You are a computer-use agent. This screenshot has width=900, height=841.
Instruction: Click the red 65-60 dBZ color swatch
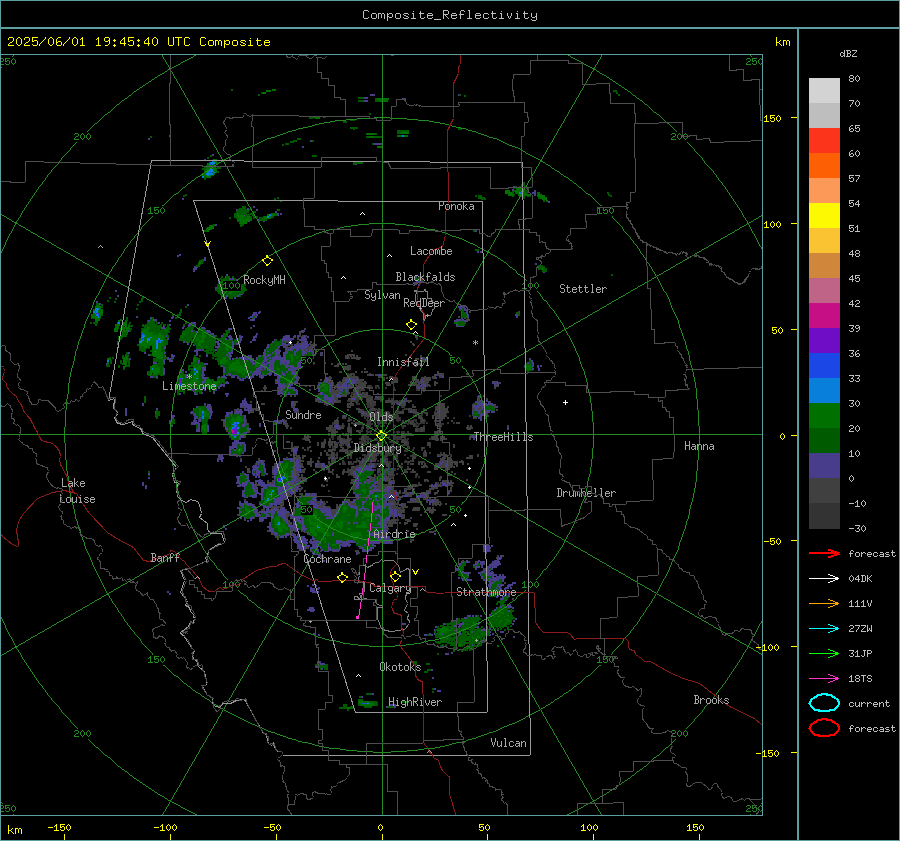tap(824, 141)
